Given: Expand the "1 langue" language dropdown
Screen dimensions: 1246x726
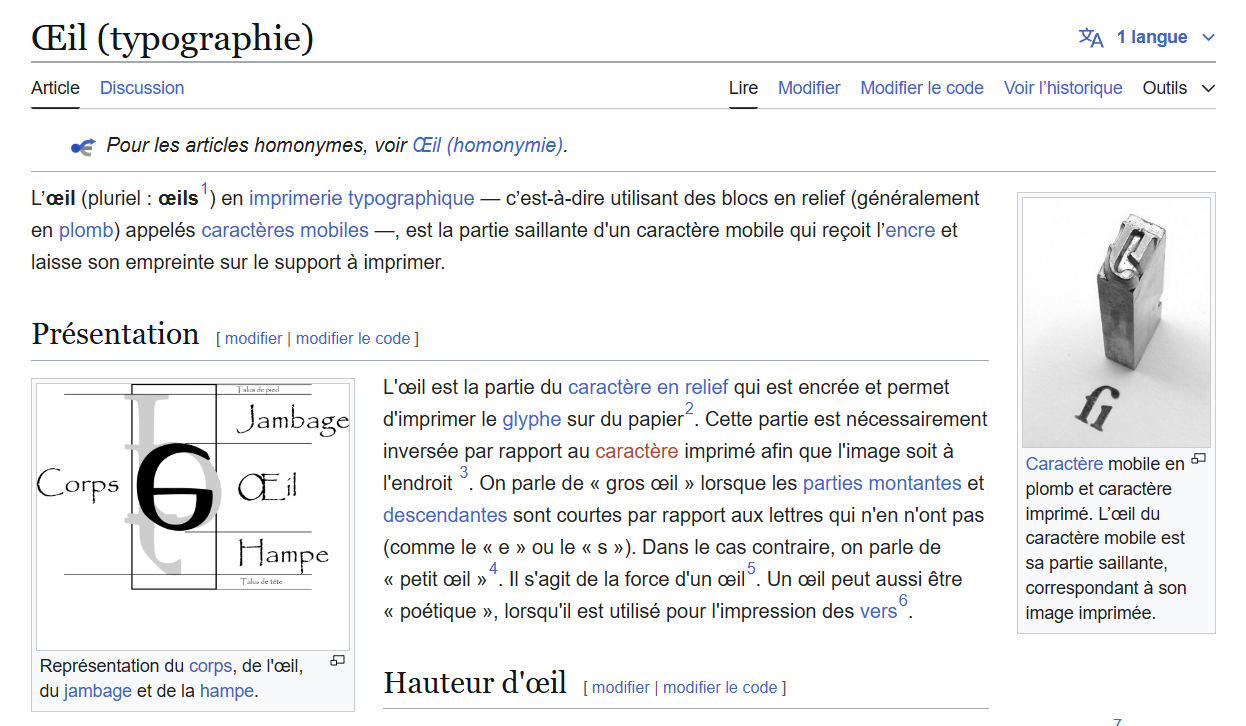Looking at the screenshot, I should pyautogui.click(x=1165, y=38).
